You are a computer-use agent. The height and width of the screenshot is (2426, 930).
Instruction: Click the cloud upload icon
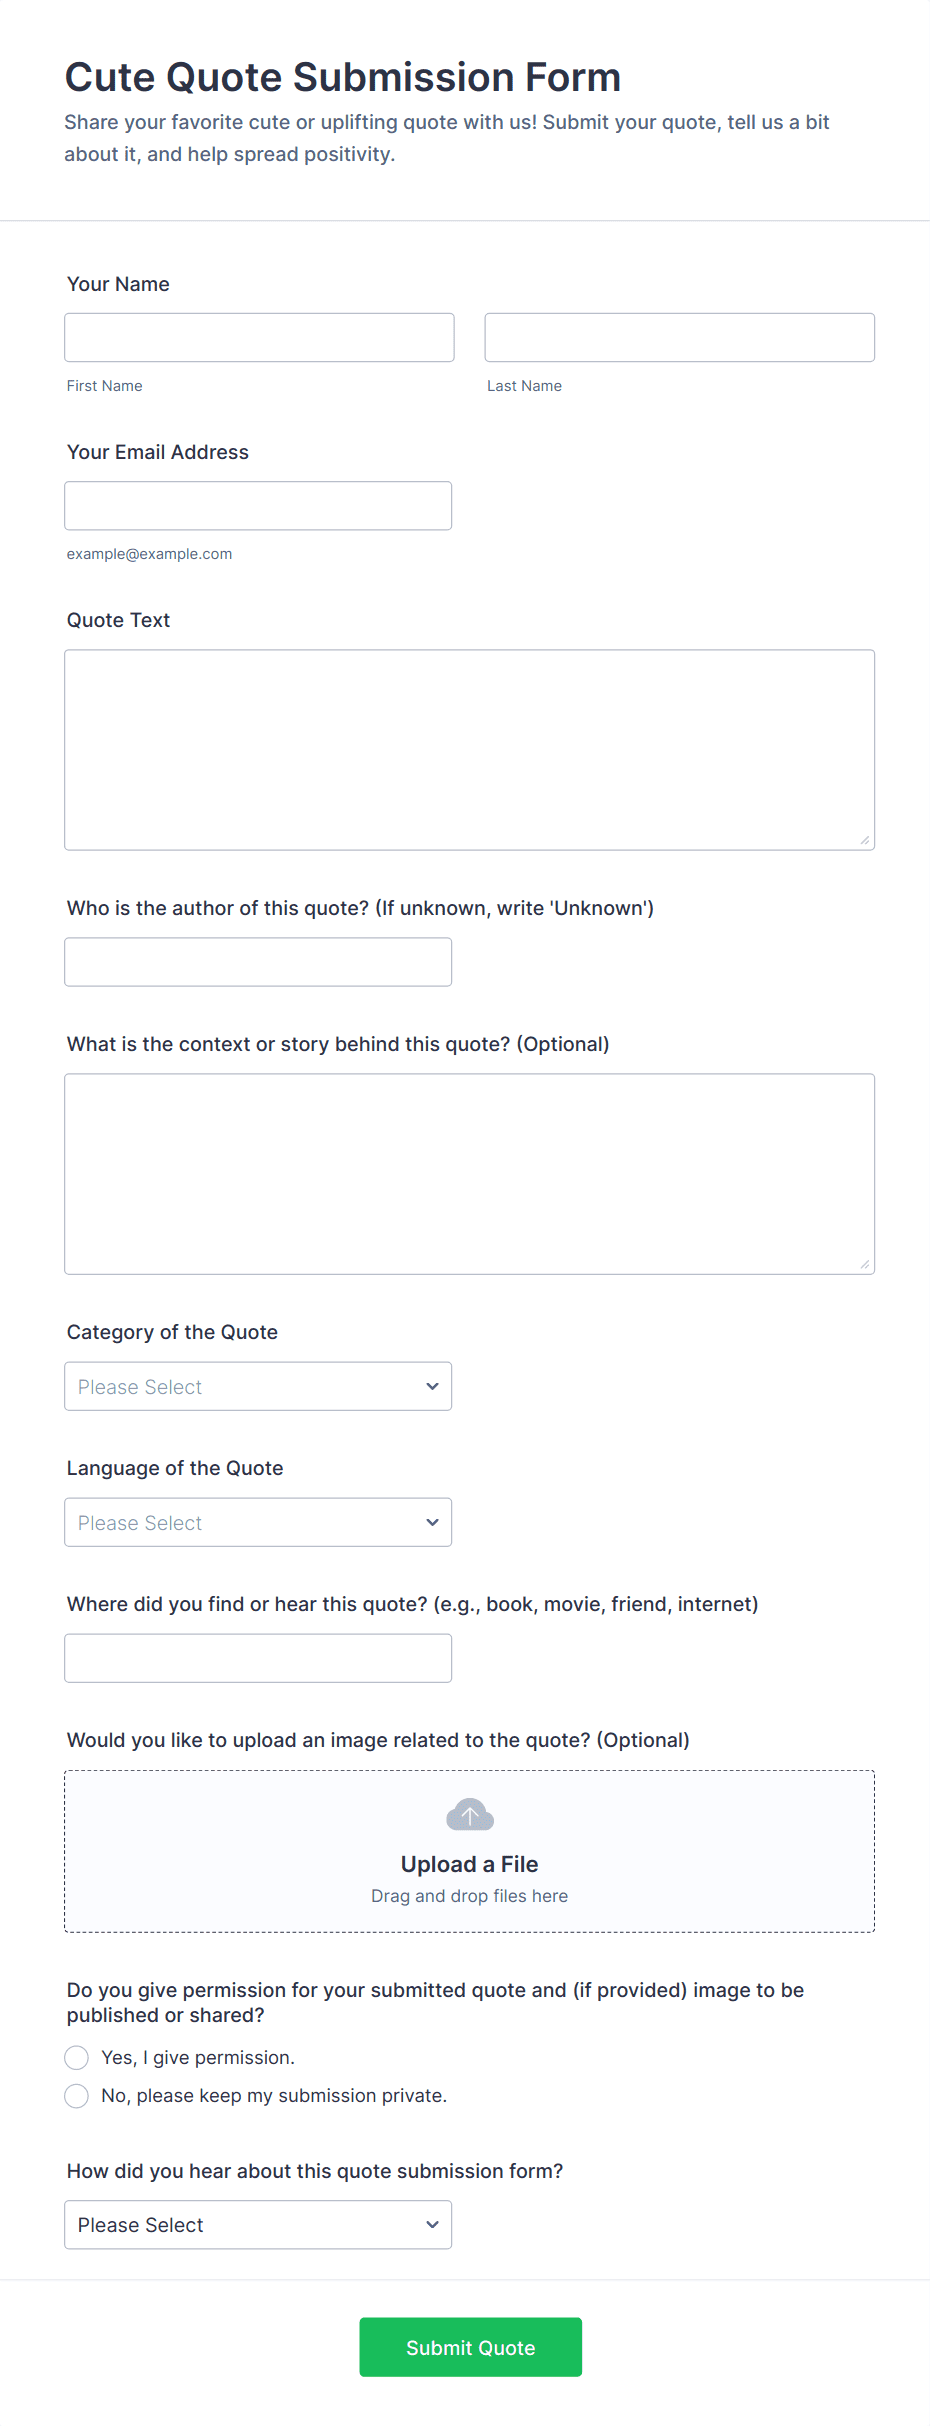[469, 1814]
